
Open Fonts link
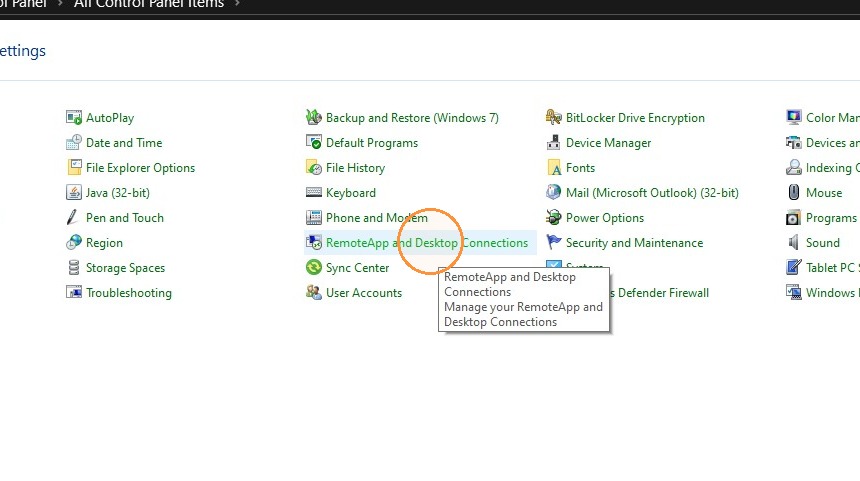point(580,168)
